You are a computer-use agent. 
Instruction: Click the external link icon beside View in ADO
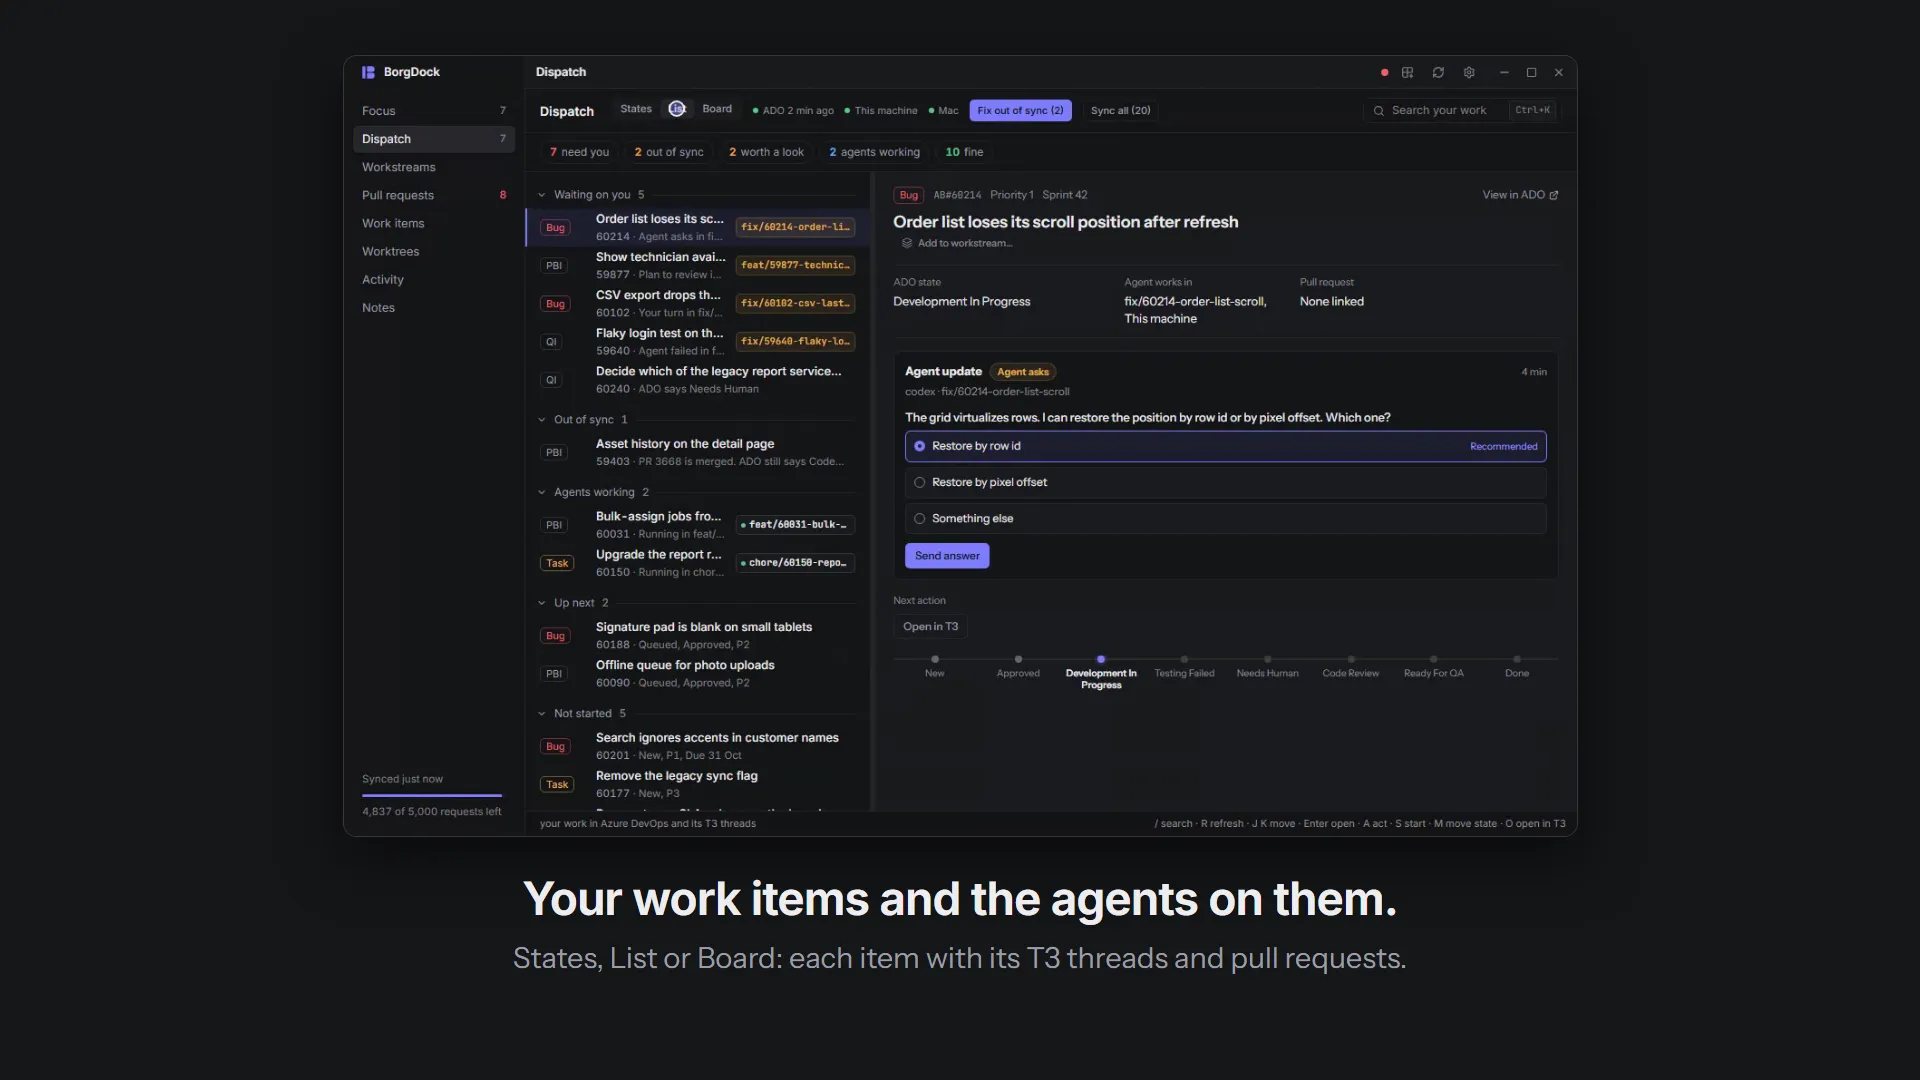click(x=1553, y=195)
